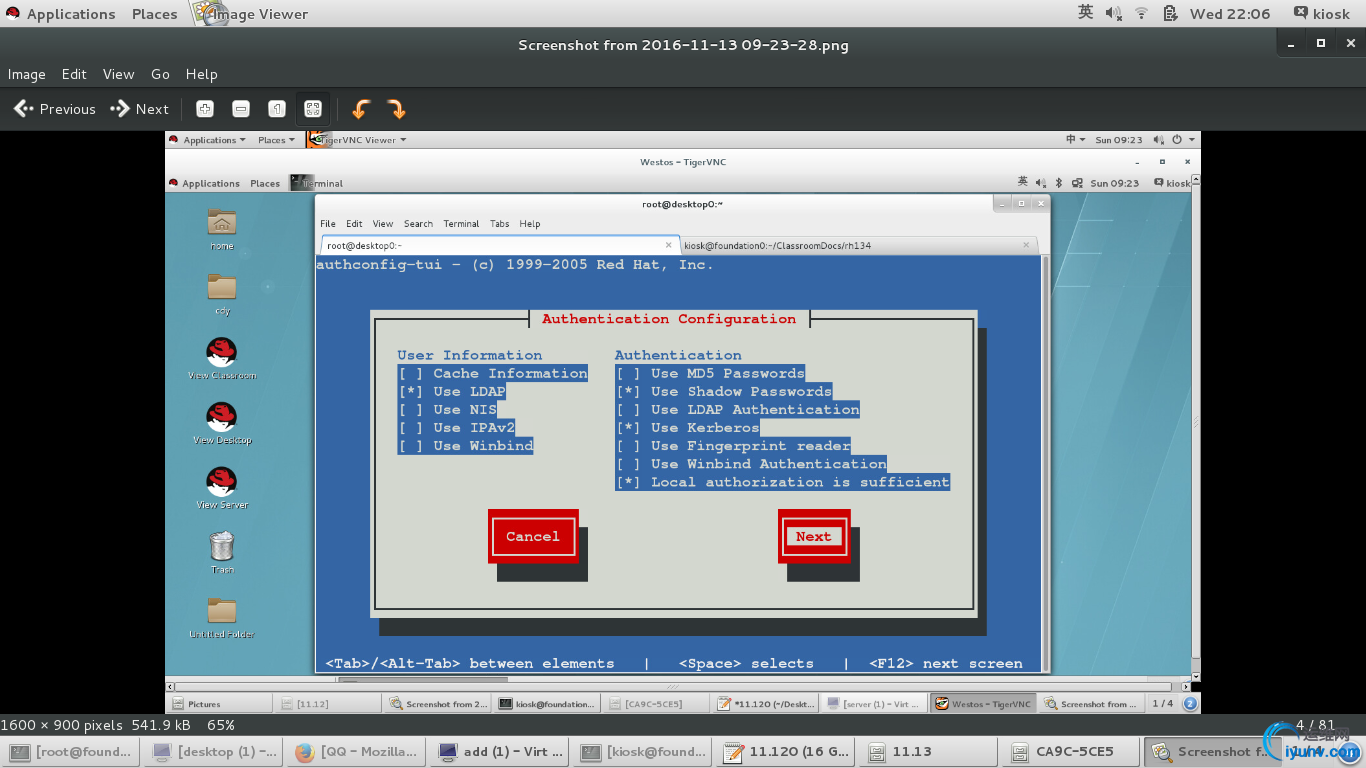Go to the next image in Image Viewer toolbar
The image size is (1366, 768).
pos(140,109)
